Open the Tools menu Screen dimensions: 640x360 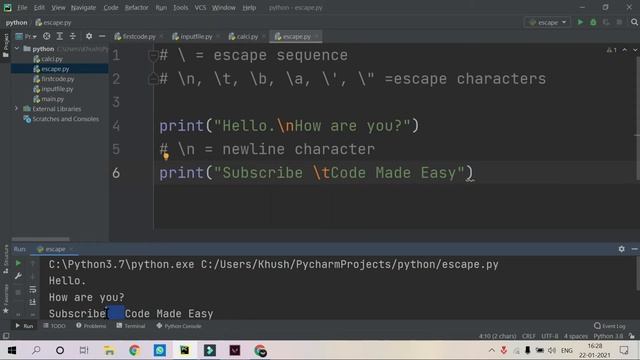pos(180,7)
